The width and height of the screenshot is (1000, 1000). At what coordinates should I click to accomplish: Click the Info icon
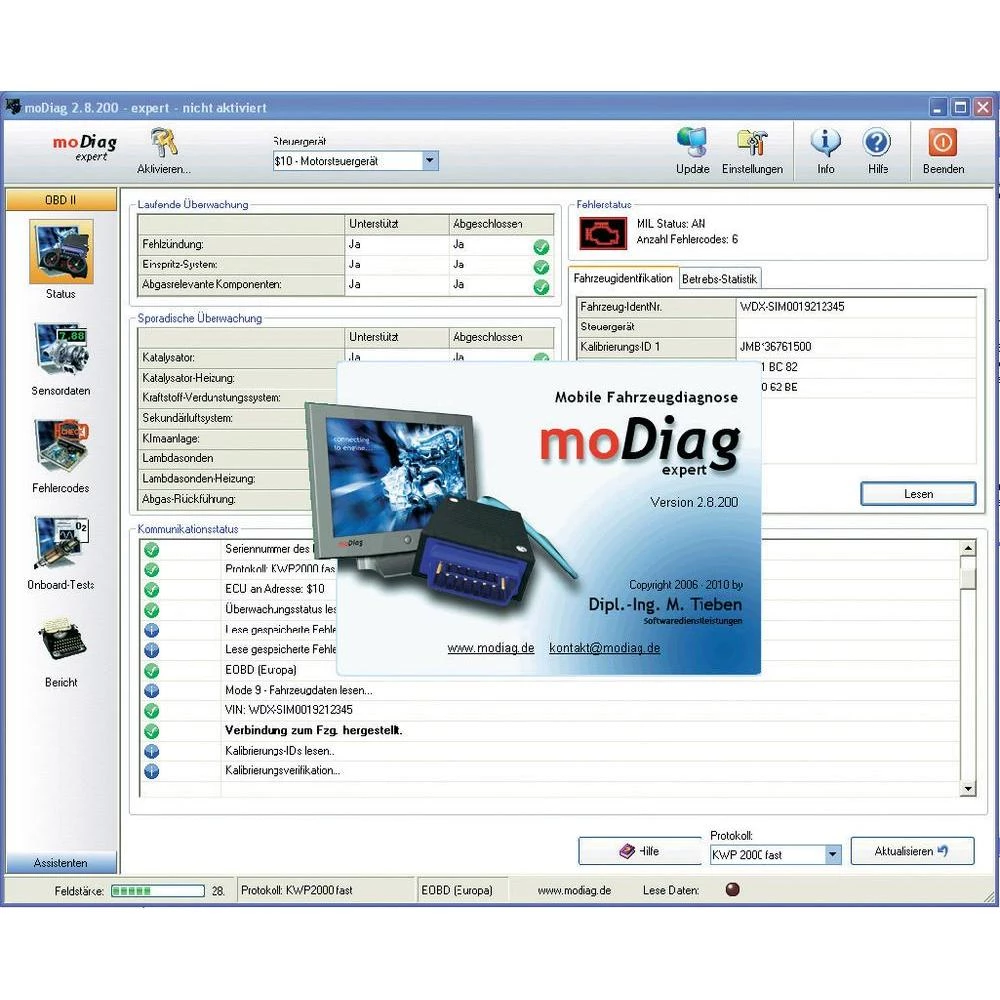[826, 143]
